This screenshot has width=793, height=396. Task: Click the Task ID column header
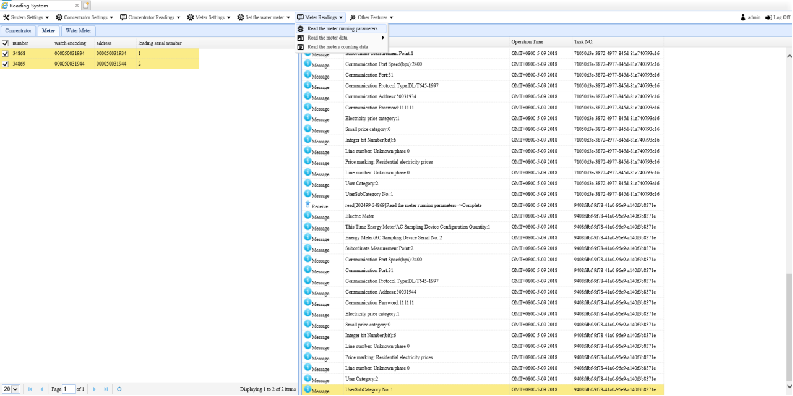click(x=583, y=42)
